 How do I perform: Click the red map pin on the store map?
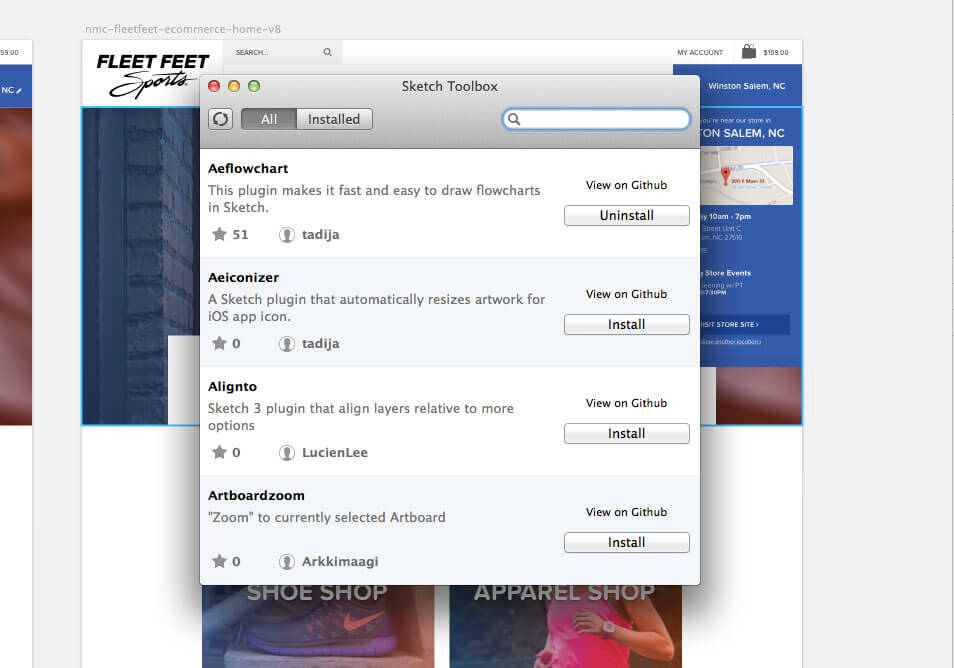click(725, 172)
